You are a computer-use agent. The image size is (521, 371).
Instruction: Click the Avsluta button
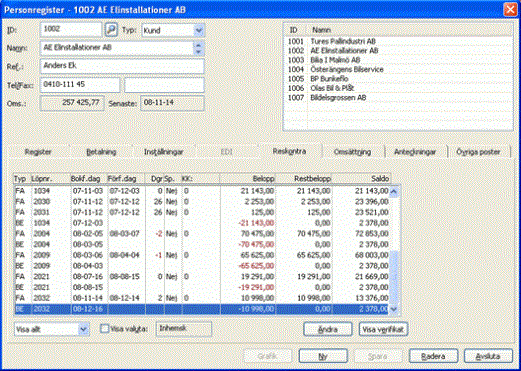pyautogui.click(x=488, y=356)
